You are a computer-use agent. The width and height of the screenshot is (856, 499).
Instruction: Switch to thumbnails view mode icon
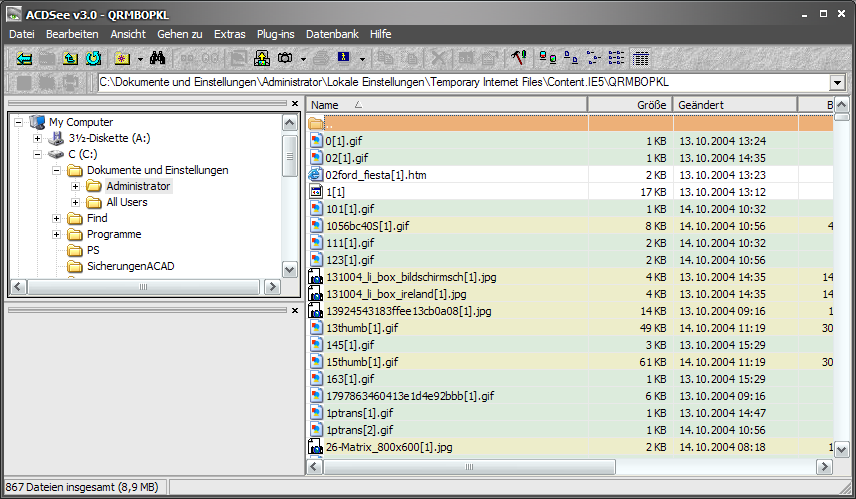548,57
